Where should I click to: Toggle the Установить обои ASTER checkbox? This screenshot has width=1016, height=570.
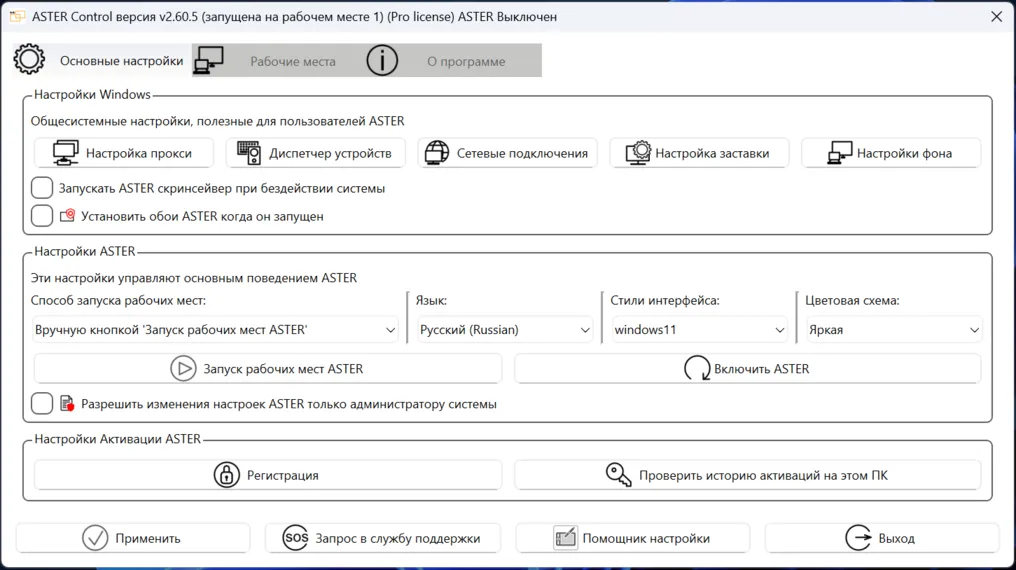coord(42,216)
